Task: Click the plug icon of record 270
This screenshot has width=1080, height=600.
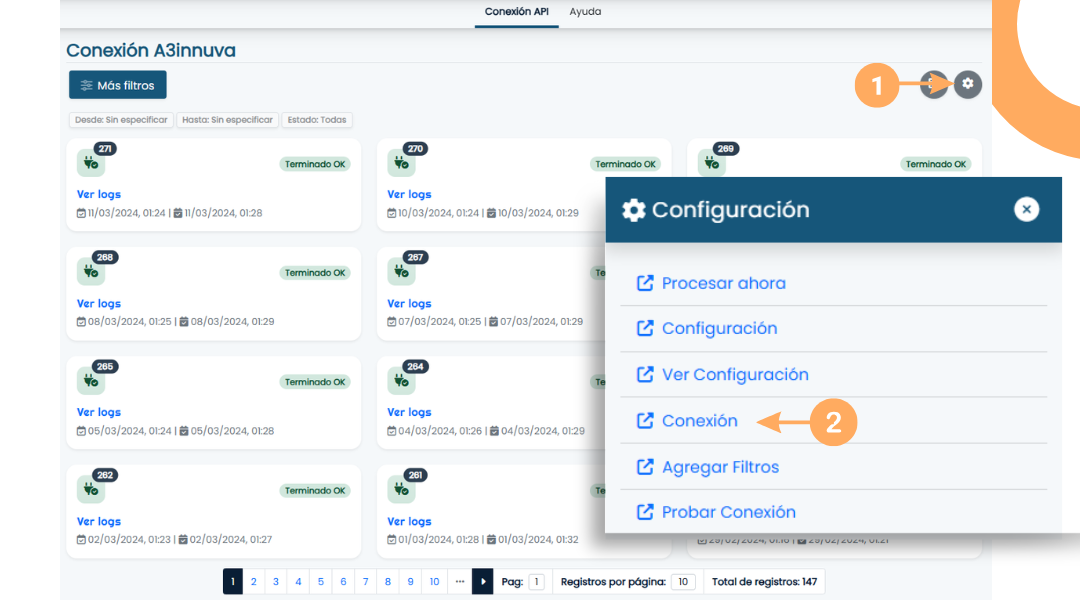Action: (402, 163)
